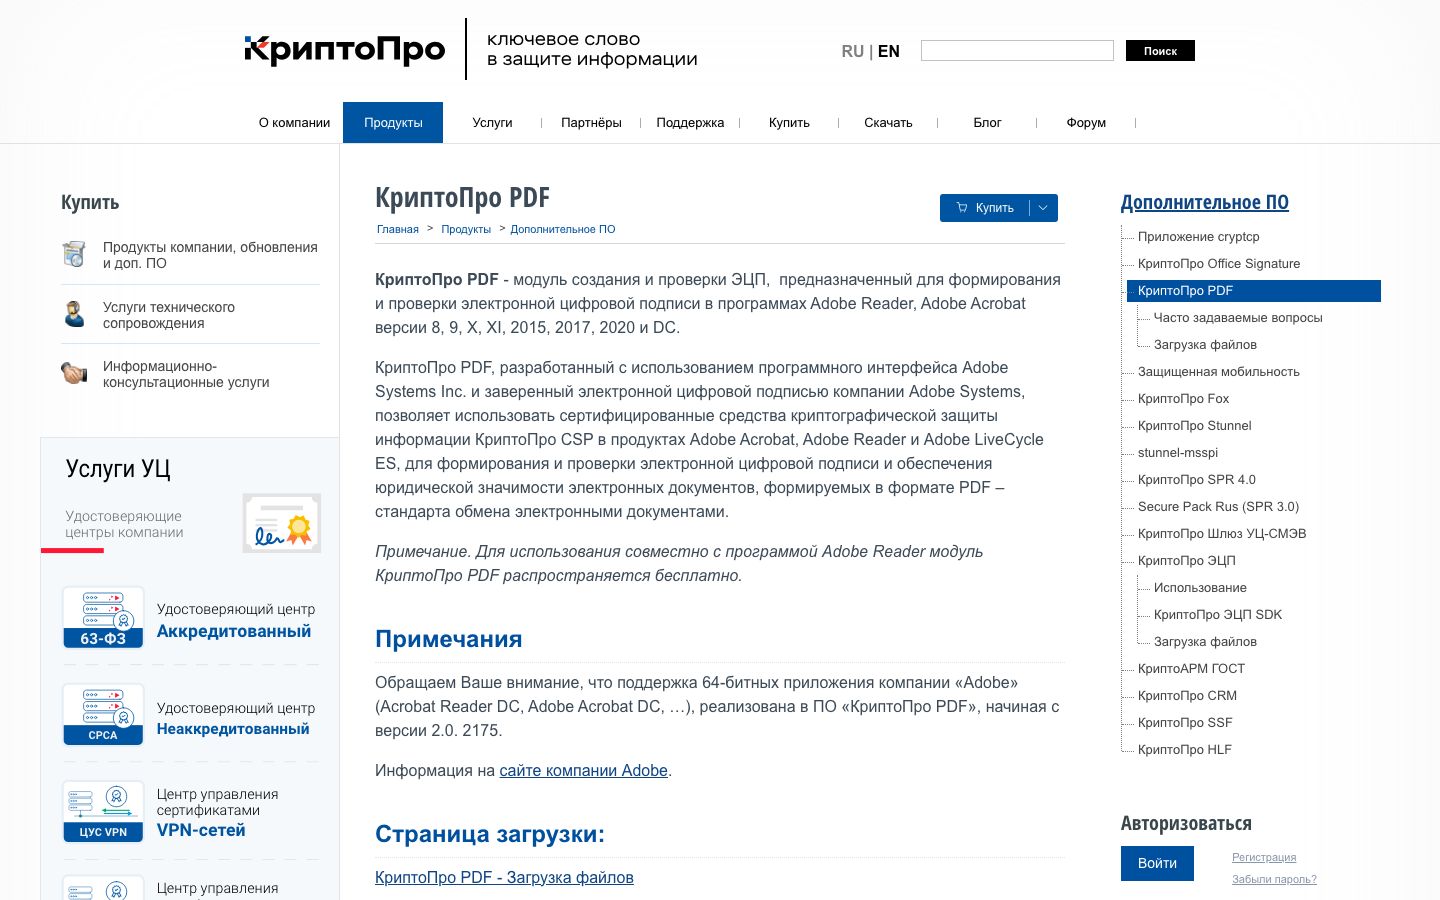Select the highlighted КриптоПро PDF tree item
The image size is (1440, 900).
click(x=1254, y=291)
